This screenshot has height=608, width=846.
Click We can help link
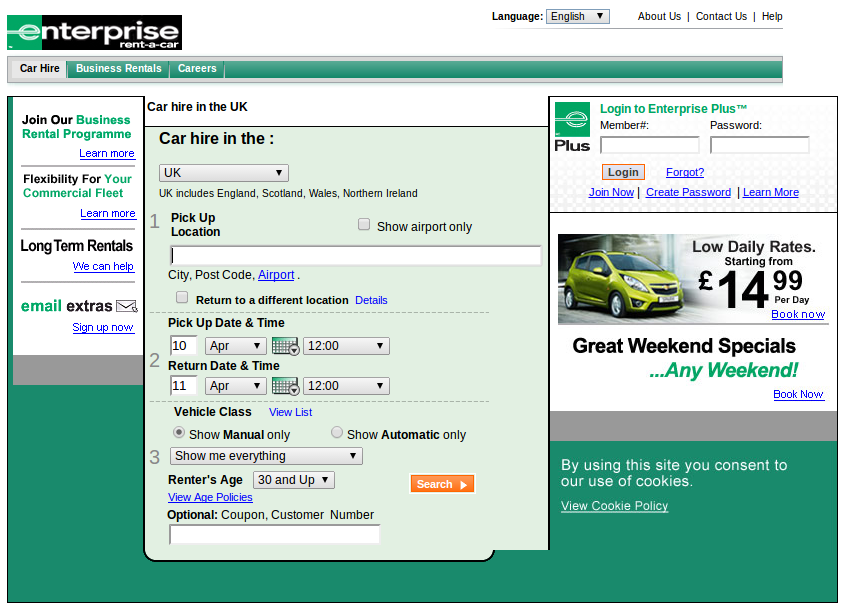pos(103,267)
